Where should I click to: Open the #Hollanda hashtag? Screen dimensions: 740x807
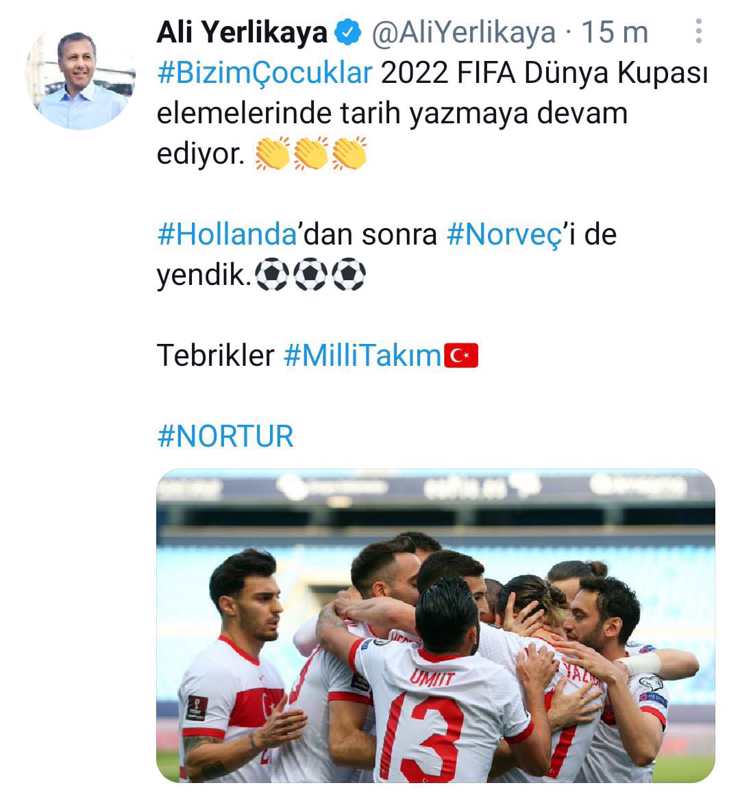click(x=227, y=235)
